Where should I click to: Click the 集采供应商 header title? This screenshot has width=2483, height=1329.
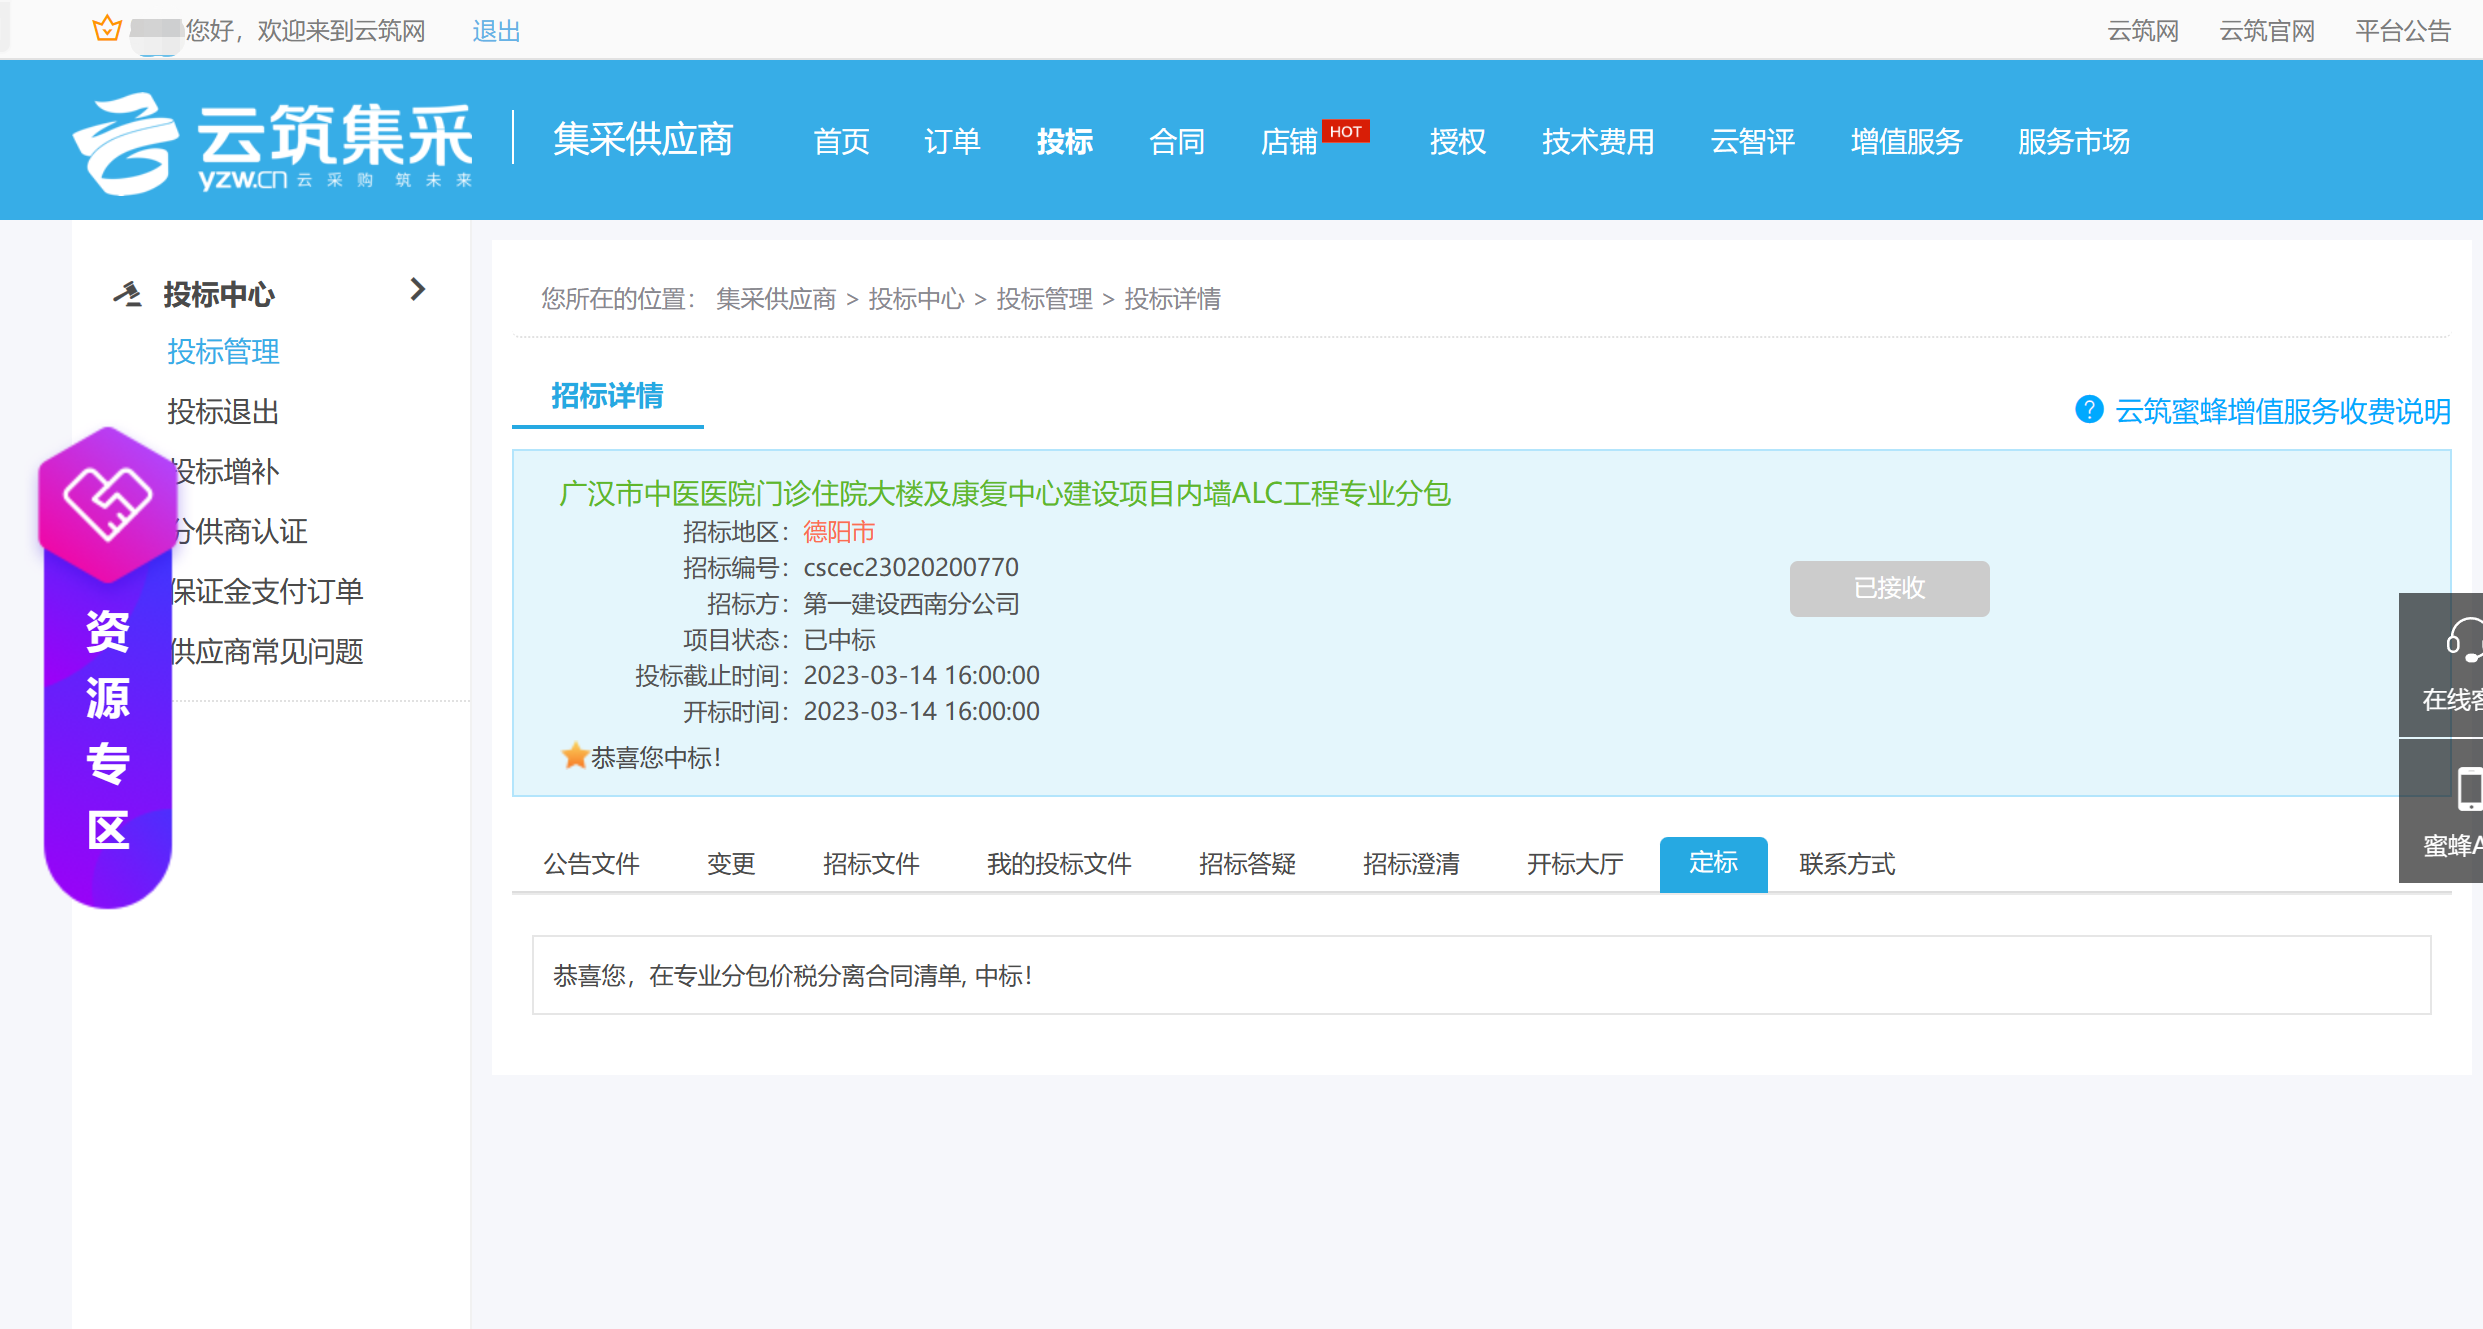pyautogui.click(x=643, y=139)
